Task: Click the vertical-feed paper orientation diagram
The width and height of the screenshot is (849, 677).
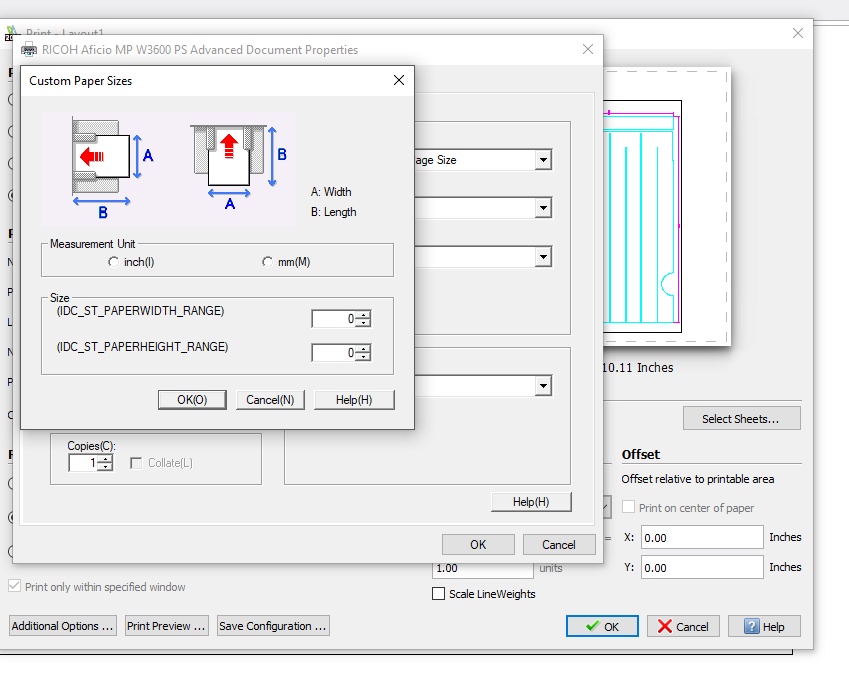Action: click(x=238, y=166)
